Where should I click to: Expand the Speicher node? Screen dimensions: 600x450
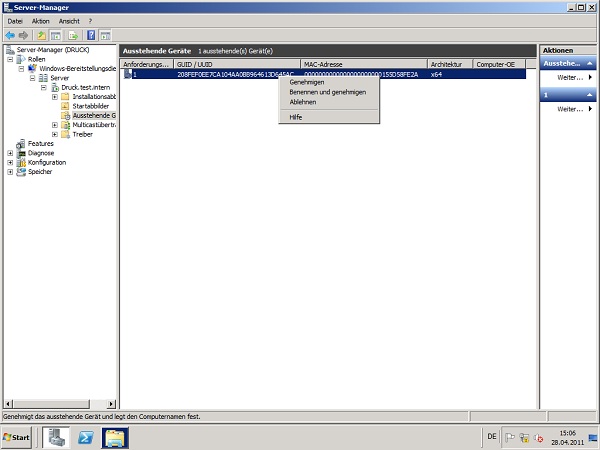click(10, 172)
